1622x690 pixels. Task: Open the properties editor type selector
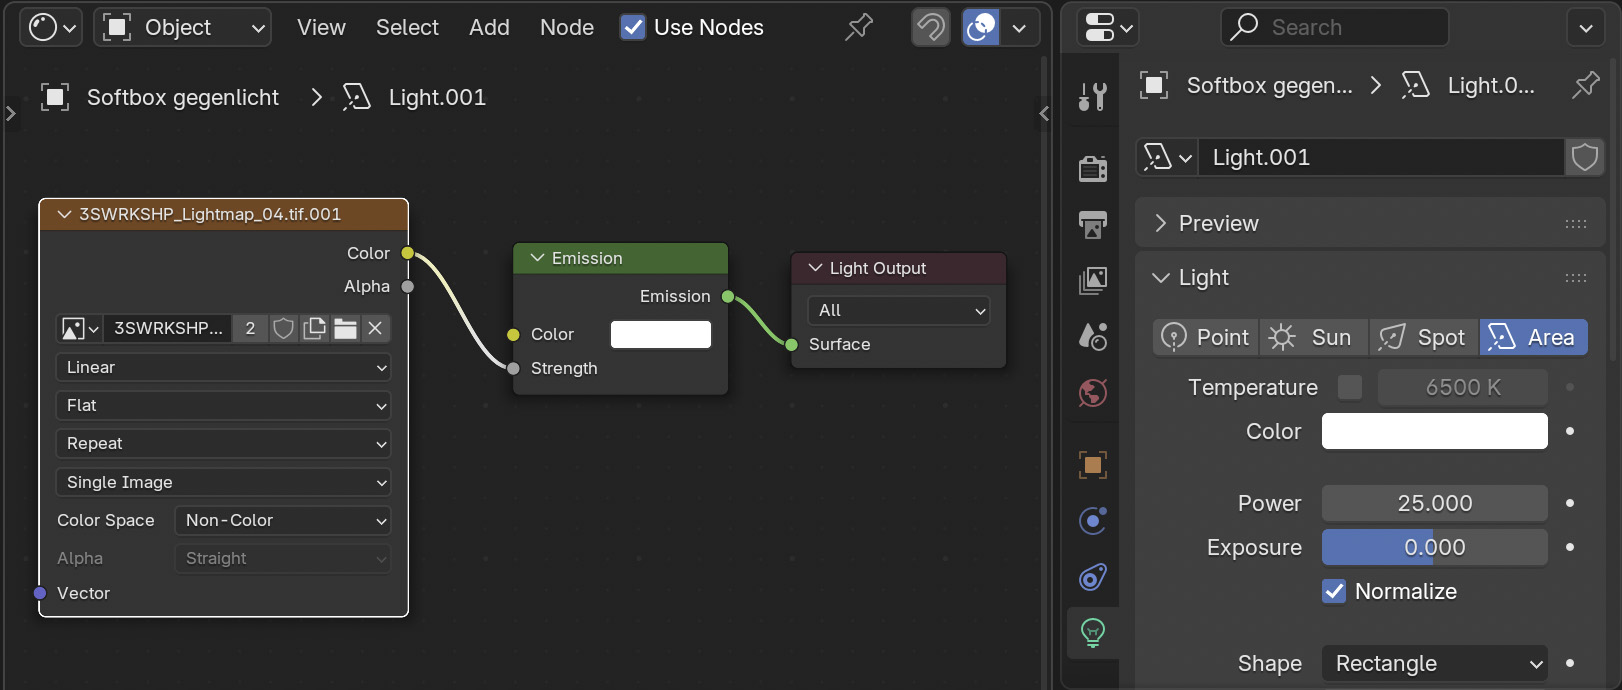click(x=1108, y=27)
